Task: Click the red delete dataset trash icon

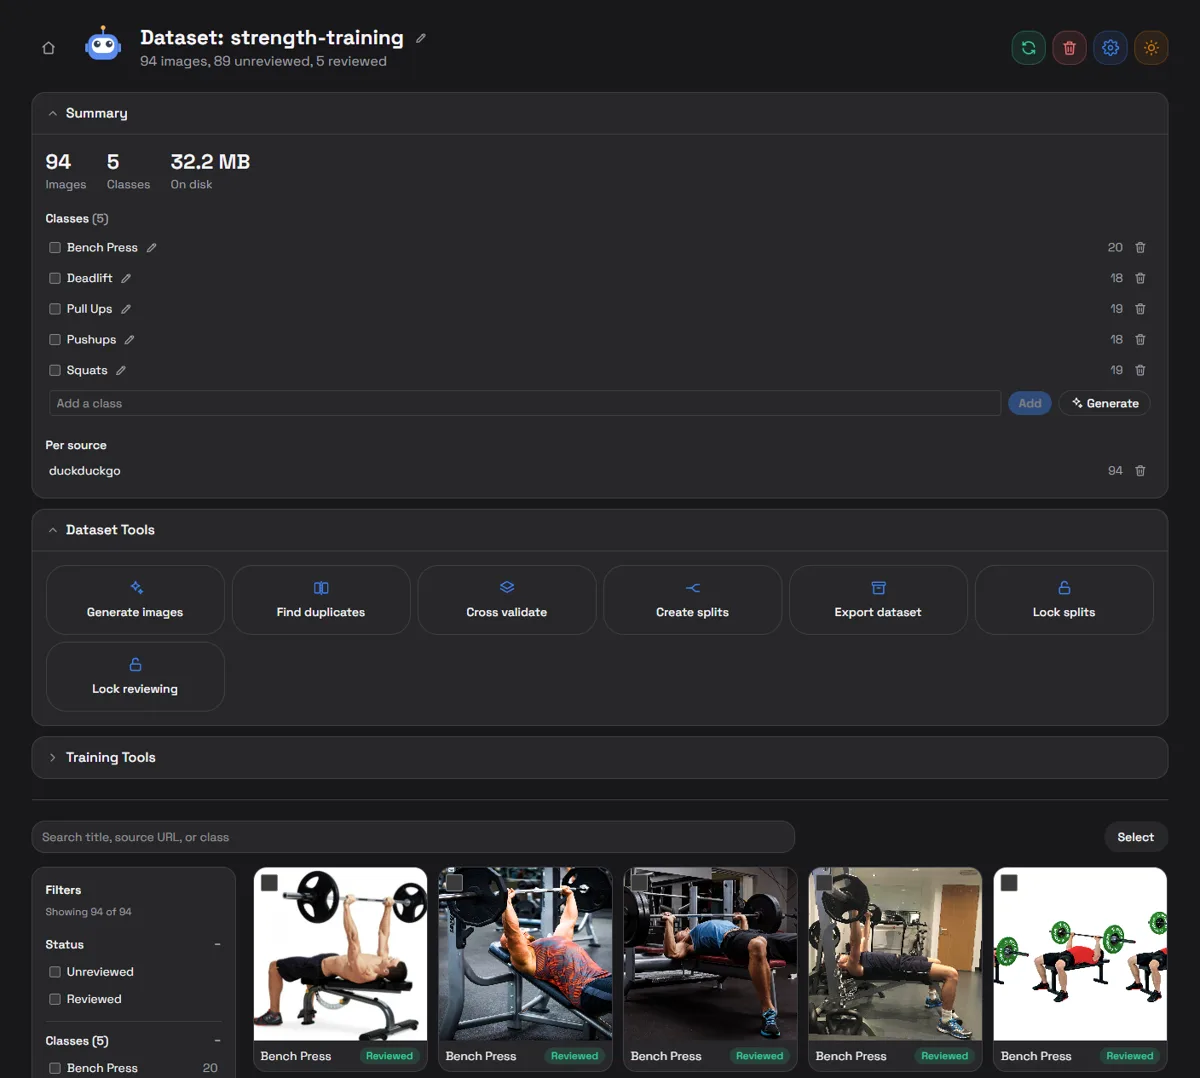Action: click(1069, 48)
